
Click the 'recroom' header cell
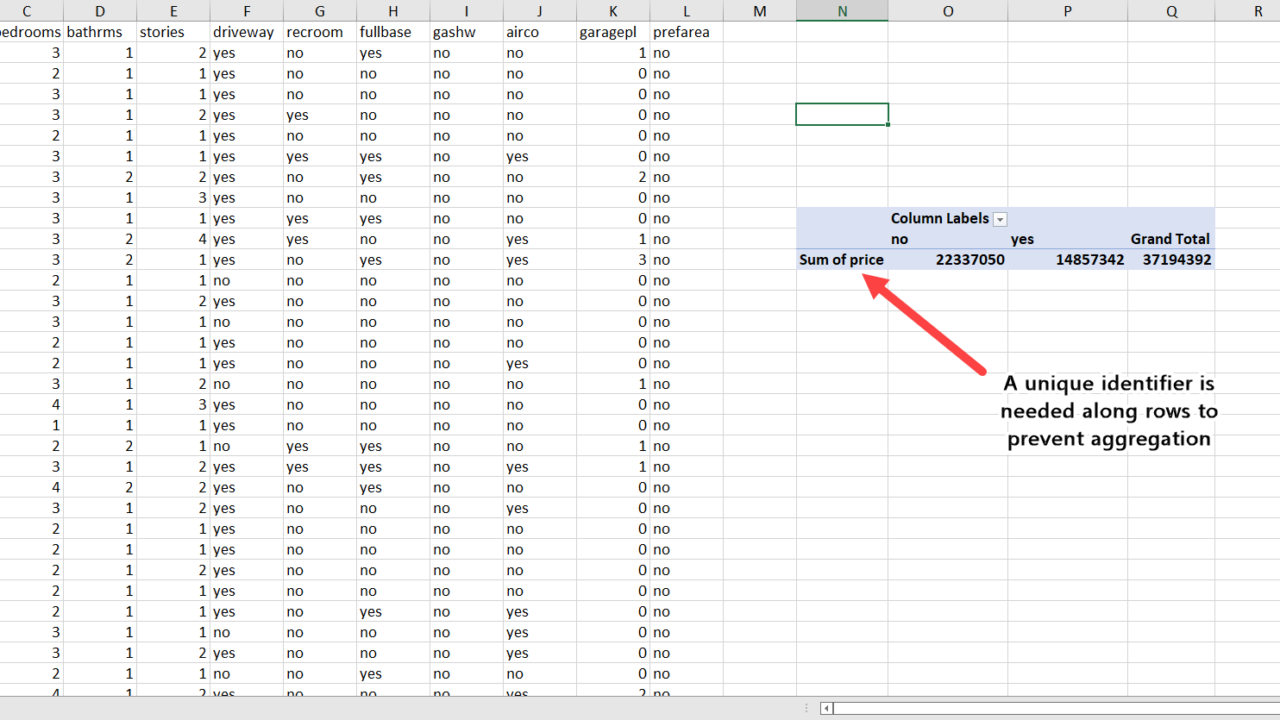319,32
